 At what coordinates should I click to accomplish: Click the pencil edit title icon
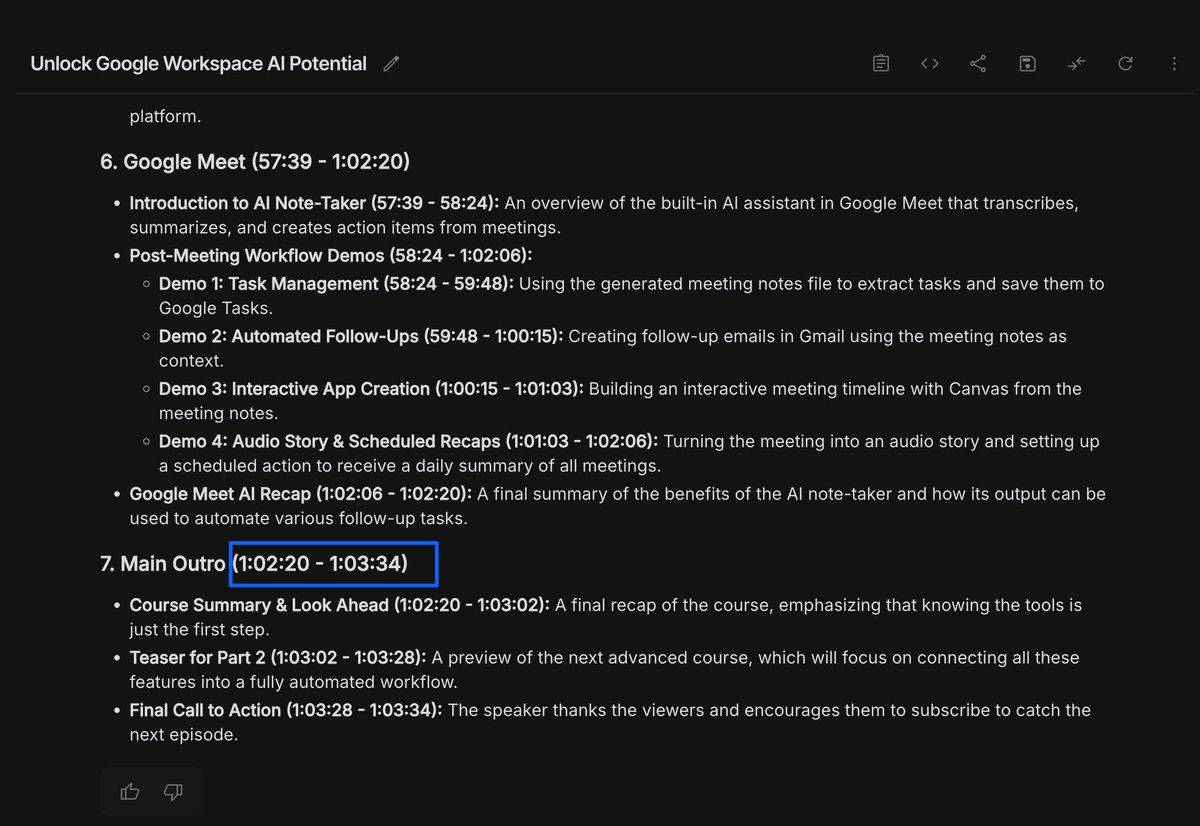(x=391, y=64)
